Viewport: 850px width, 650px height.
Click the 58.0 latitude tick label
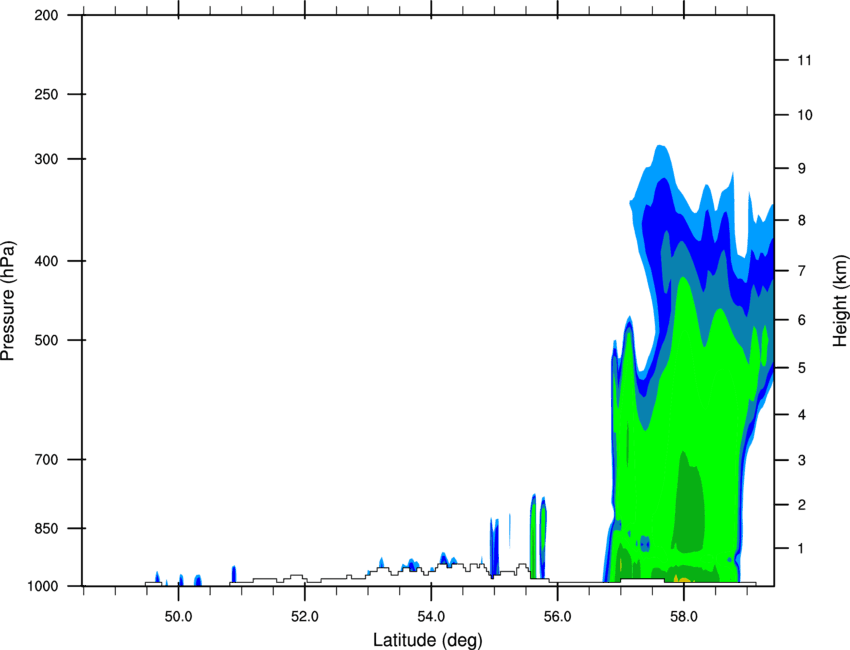[684, 617]
